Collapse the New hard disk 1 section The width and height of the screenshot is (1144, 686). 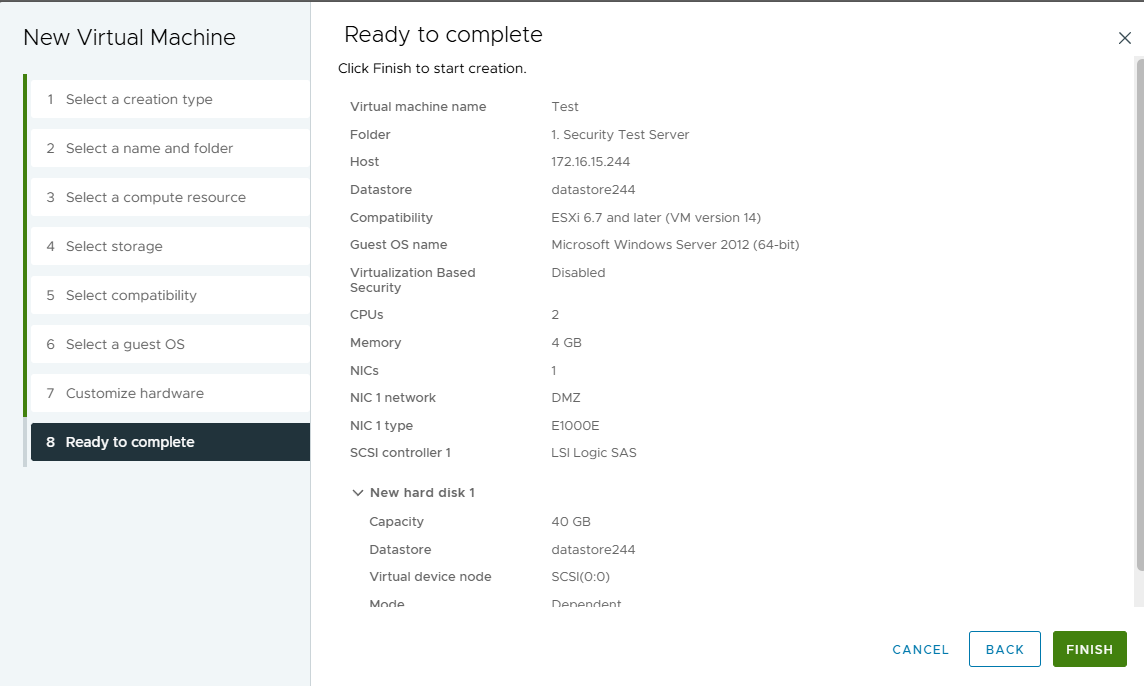(357, 493)
